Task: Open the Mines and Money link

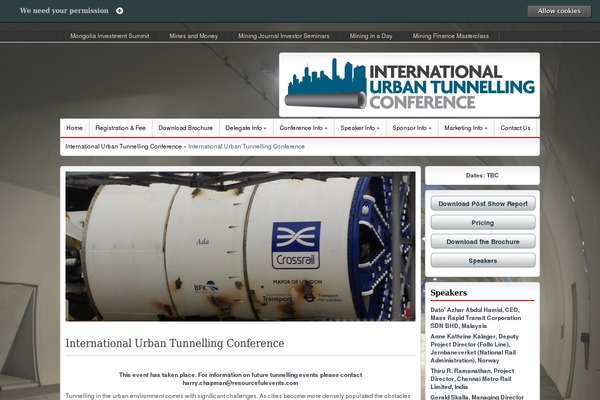Action: [x=194, y=36]
